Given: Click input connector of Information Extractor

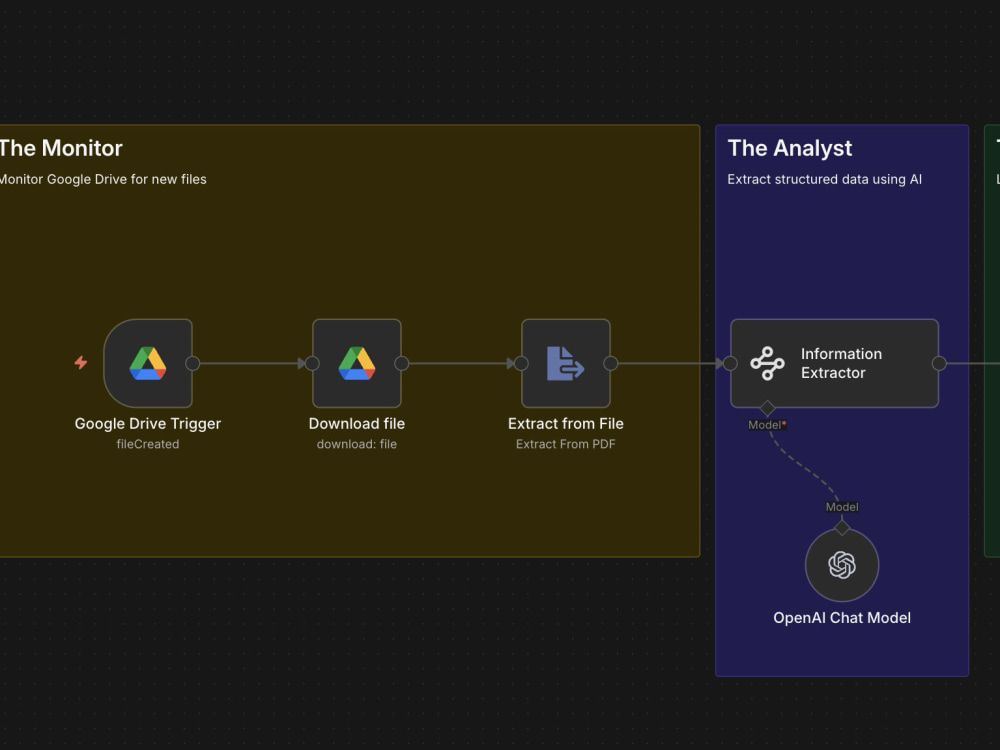Looking at the screenshot, I should 730,364.
